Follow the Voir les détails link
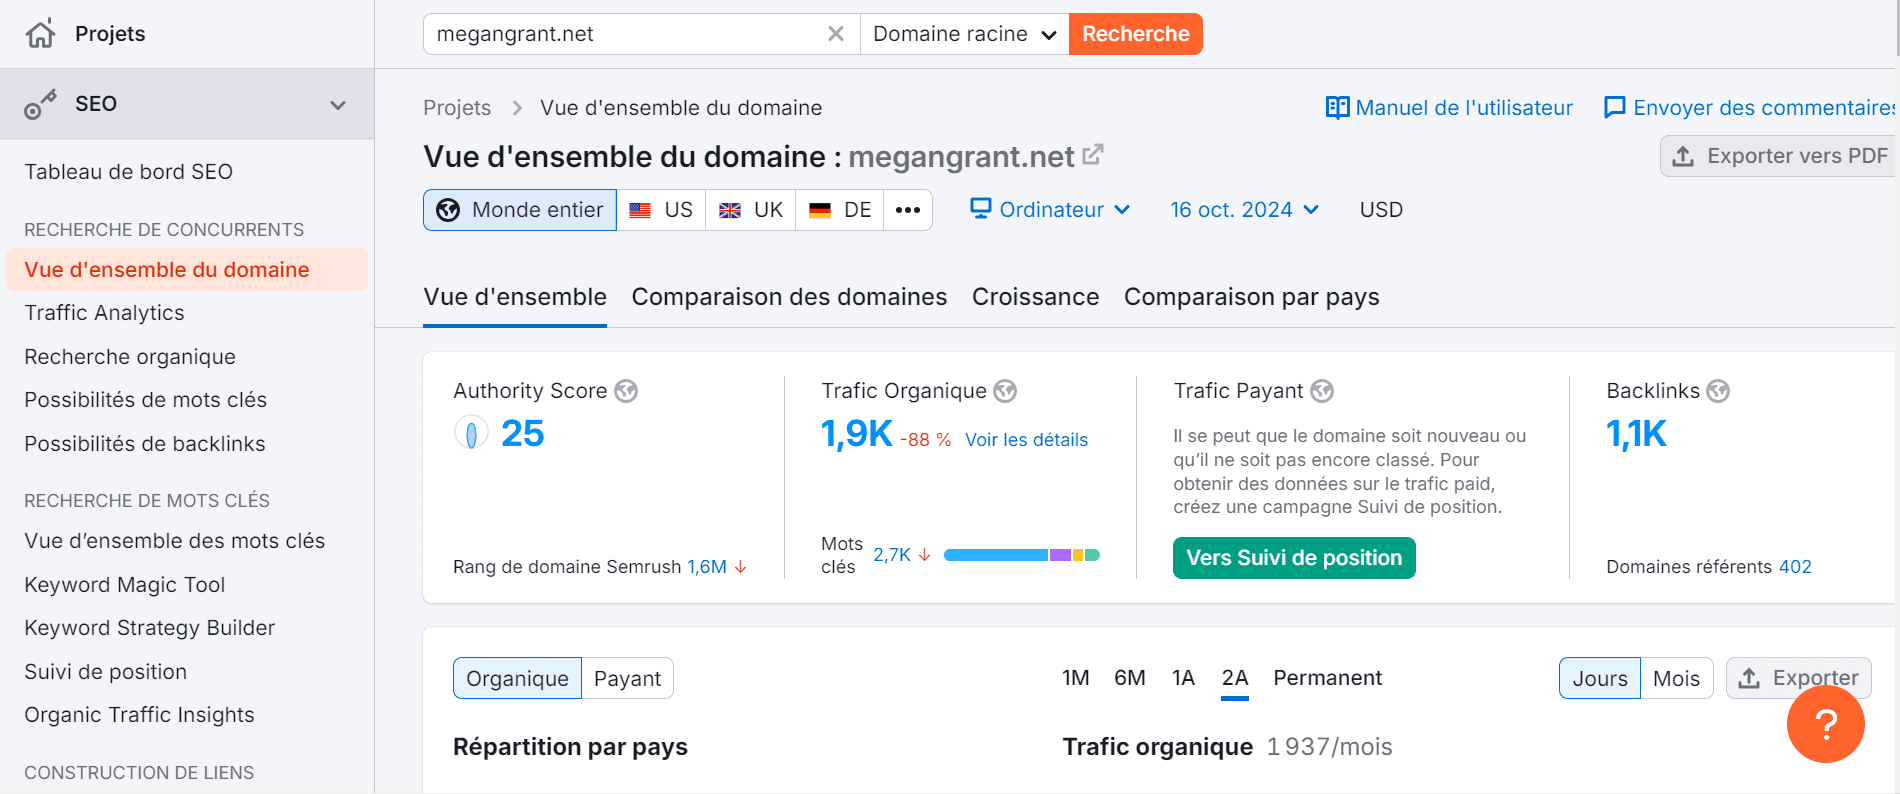The width and height of the screenshot is (1900, 794). [x=1026, y=440]
